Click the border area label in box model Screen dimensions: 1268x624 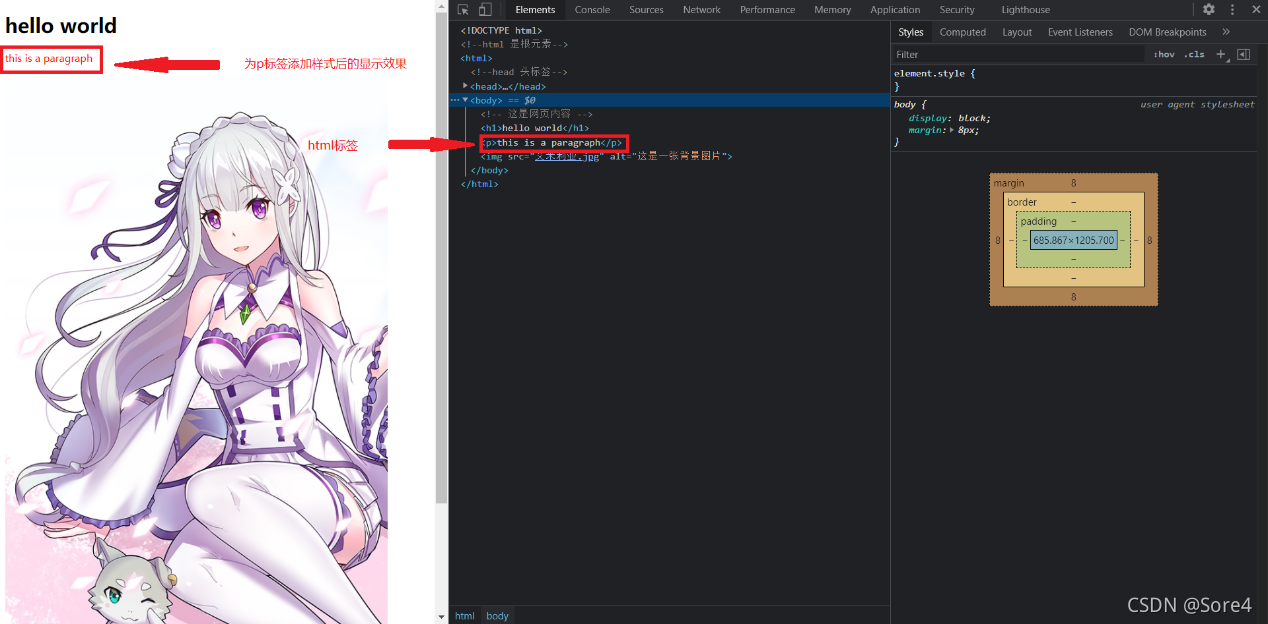click(1022, 202)
